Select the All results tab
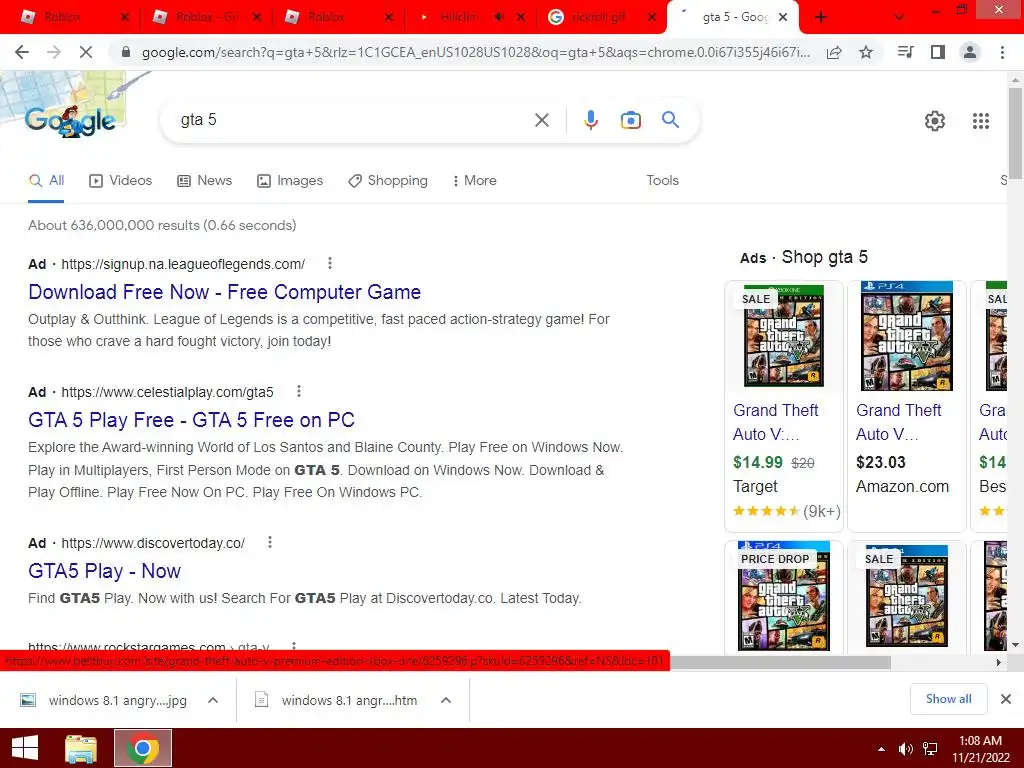 point(46,180)
